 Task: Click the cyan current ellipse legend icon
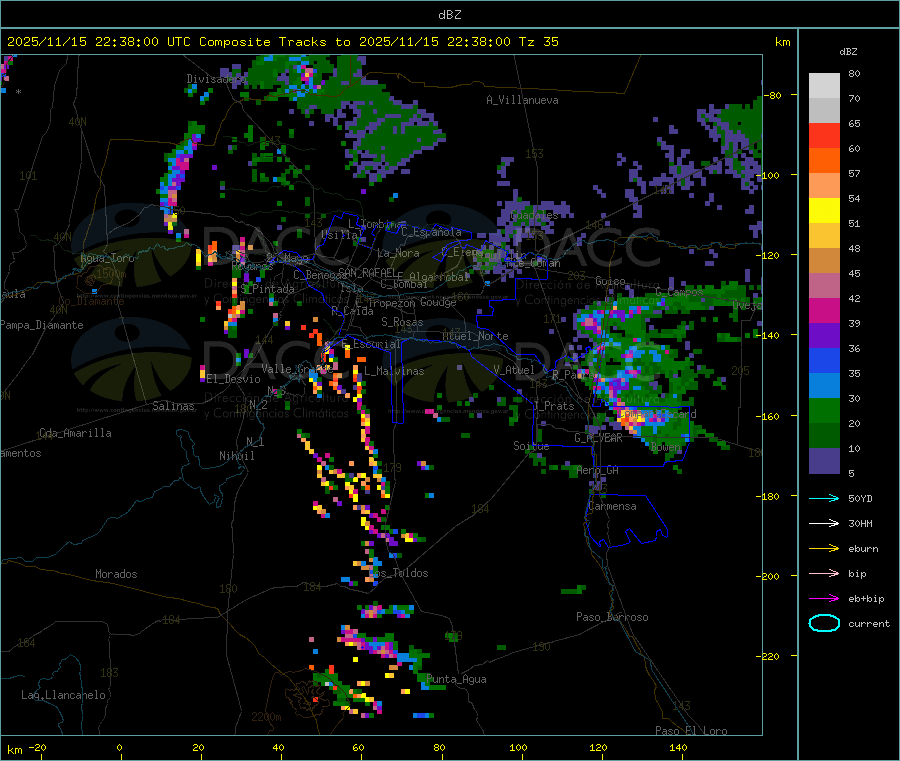824,623
